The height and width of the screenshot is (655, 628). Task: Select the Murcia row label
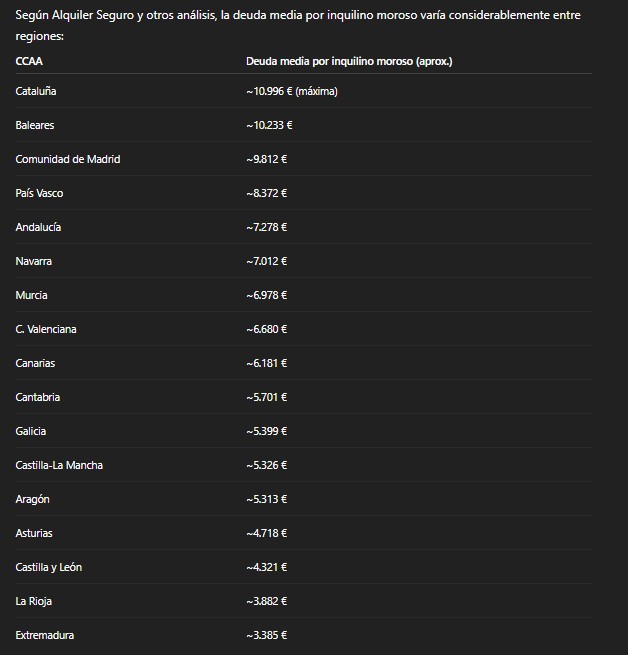[x=31, y=295]
